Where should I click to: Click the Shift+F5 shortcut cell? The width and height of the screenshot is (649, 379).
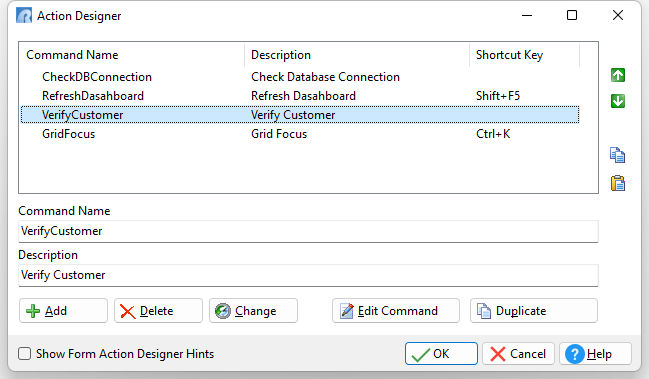pos(498,96)
